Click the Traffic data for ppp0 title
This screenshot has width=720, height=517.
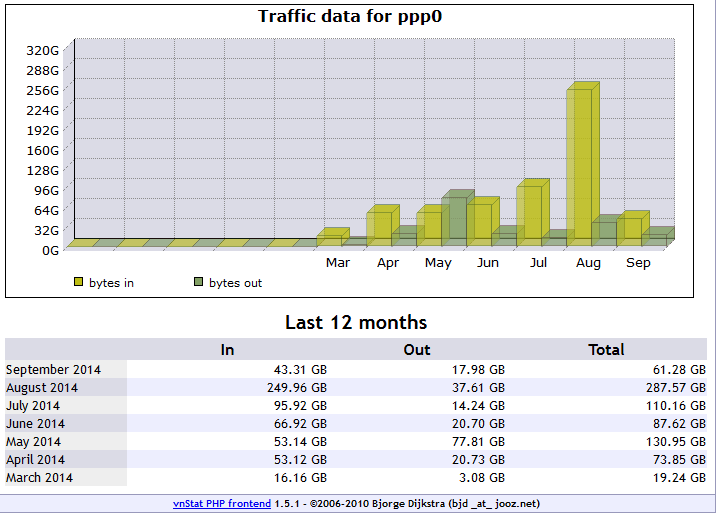(349, 16)
